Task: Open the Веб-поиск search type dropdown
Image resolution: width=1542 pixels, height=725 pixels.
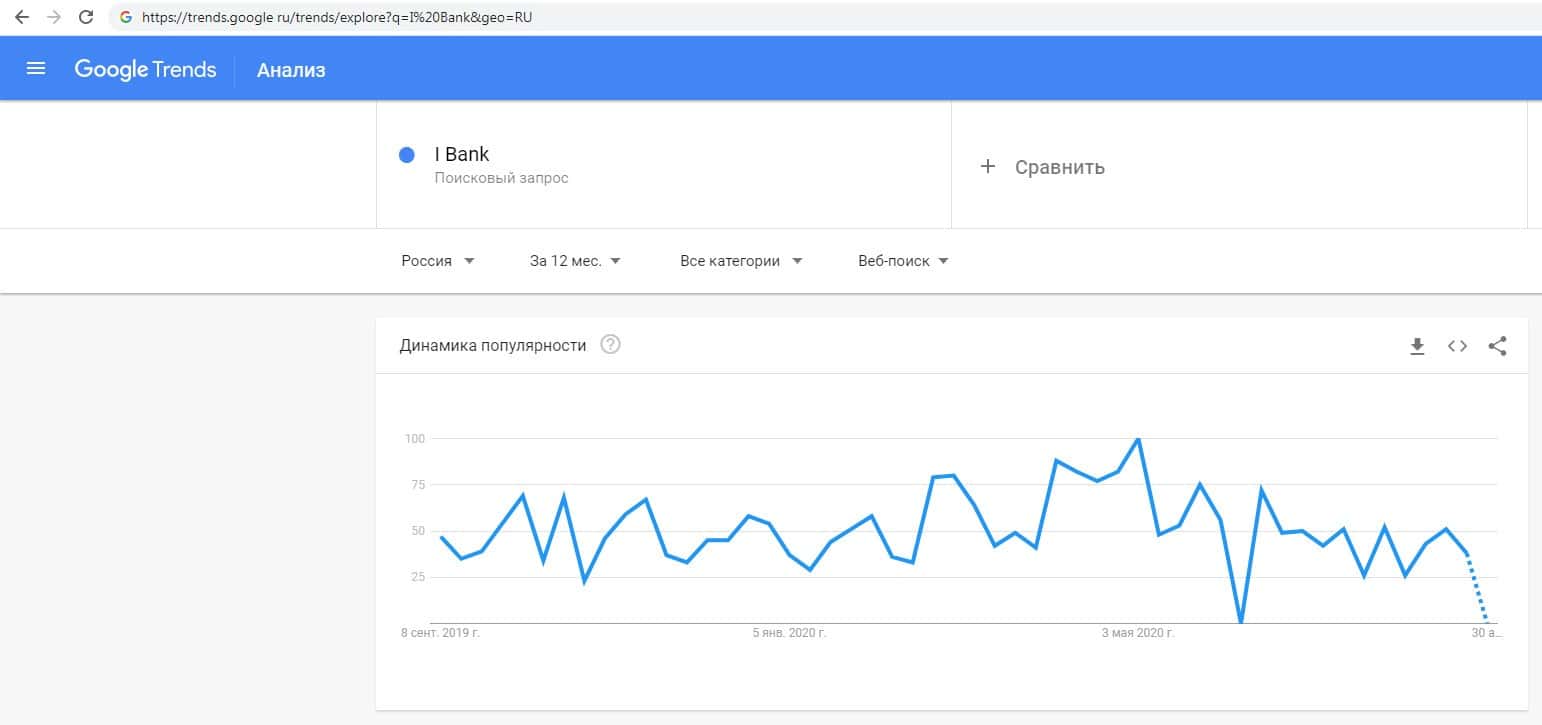Action: click(x=903, y=261)
